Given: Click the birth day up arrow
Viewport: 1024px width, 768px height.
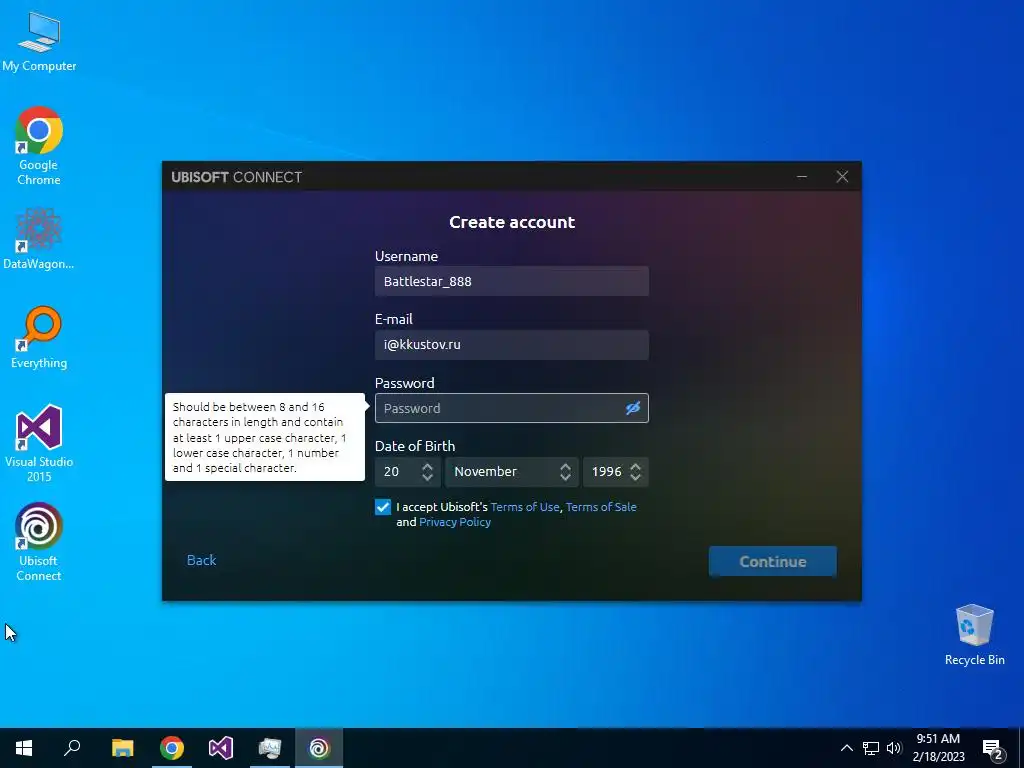Looking at the screenshot, I should (427, 466).
